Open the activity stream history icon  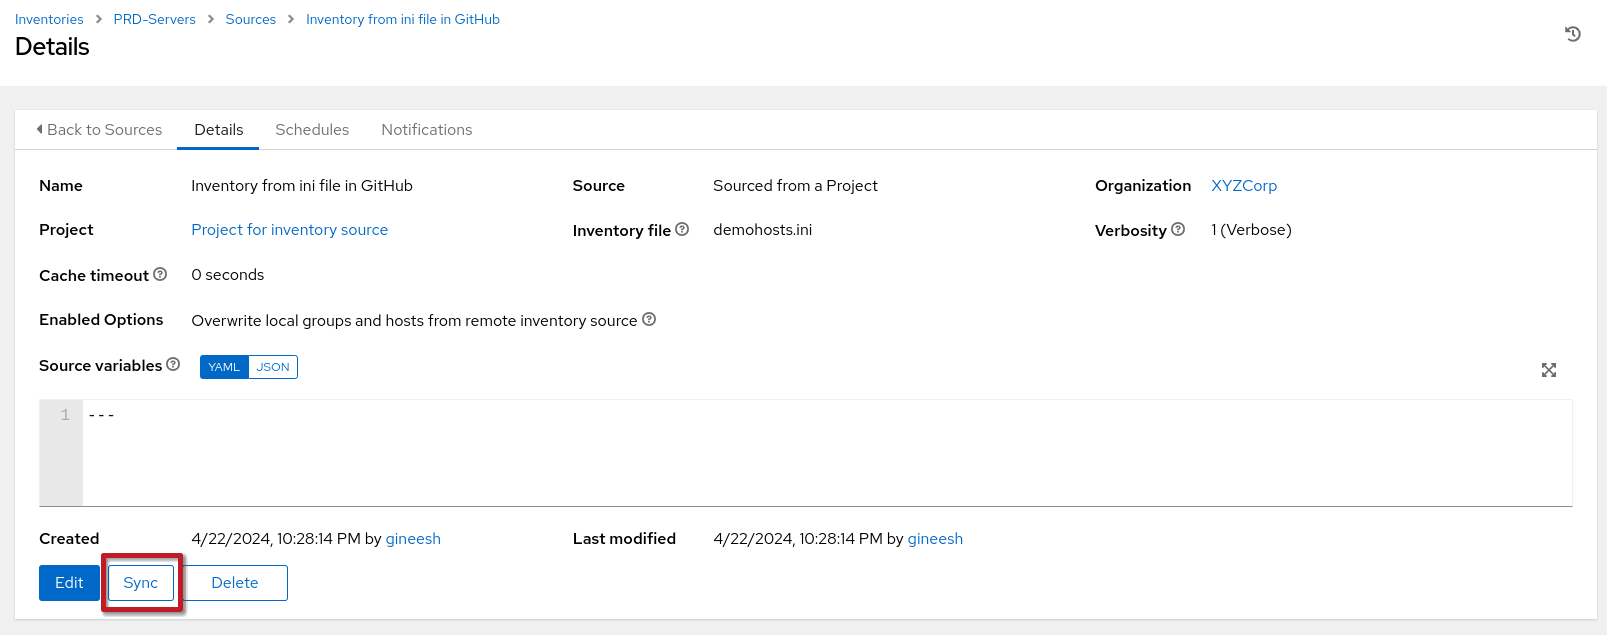coord(1572,34)
